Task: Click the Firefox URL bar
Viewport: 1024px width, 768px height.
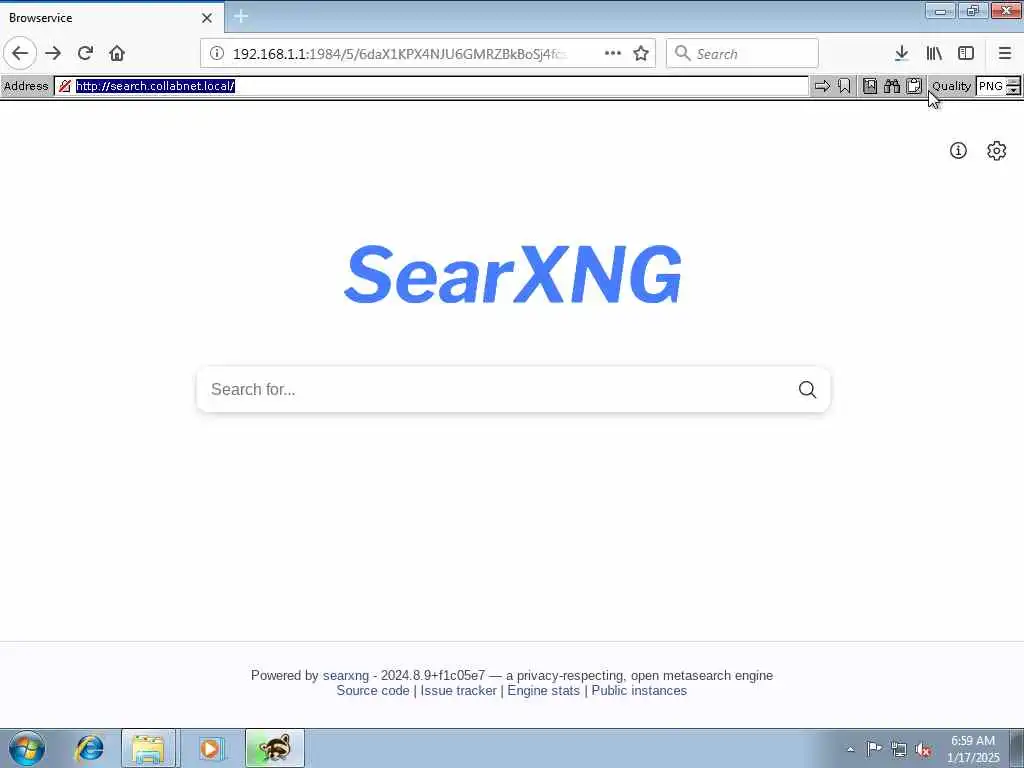Action: point(428,54)
